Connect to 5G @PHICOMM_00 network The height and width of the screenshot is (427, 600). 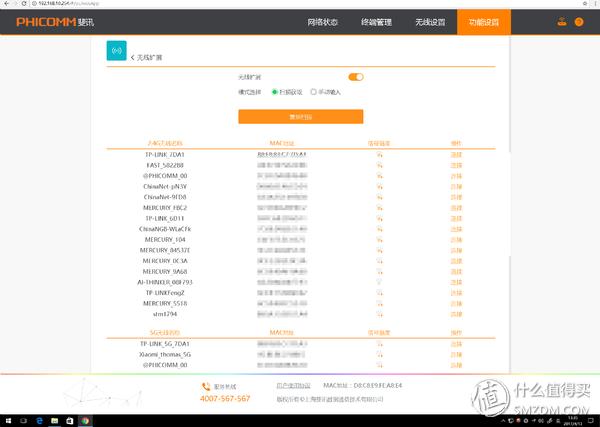pyautogui.click(x=456, y=365)
